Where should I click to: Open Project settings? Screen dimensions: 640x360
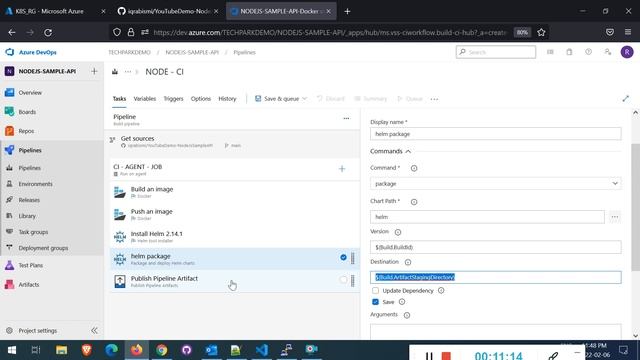[x=38, y=331]
